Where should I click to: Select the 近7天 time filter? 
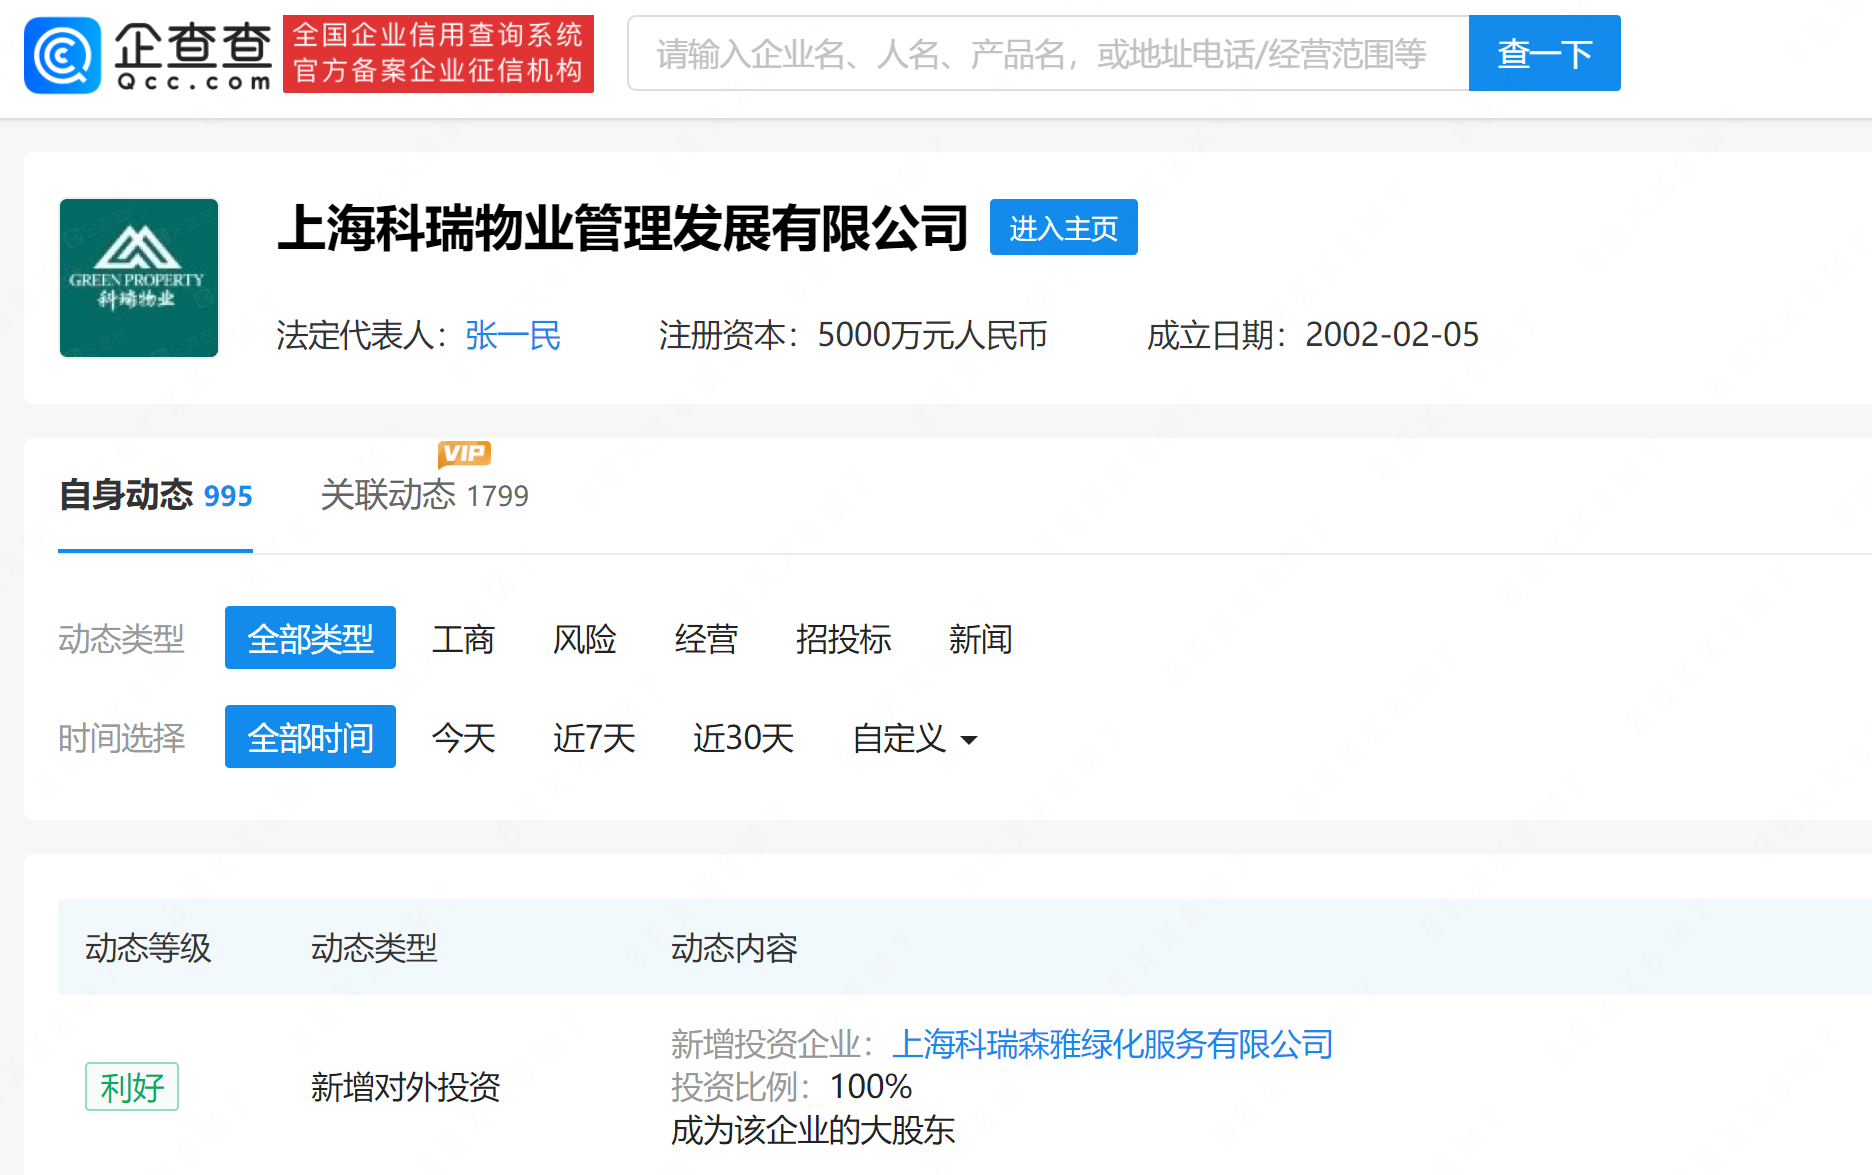point(594,738)
